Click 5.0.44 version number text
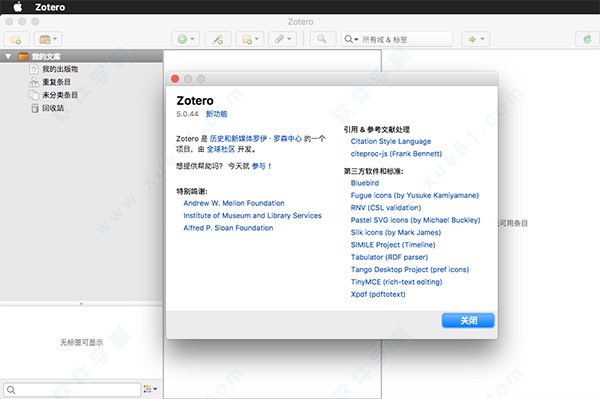This screenshot has width=600, height=399. coord(188,114)
